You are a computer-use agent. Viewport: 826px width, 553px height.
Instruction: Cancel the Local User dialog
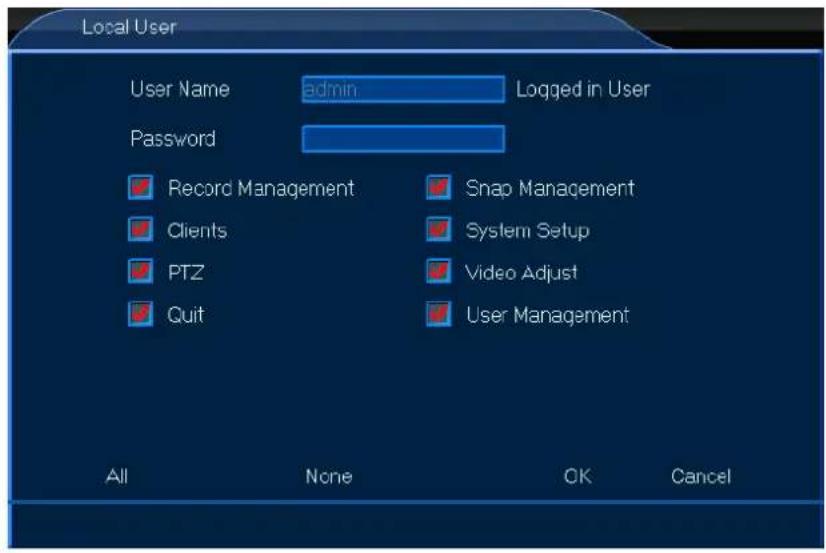(x=700, y=477)
